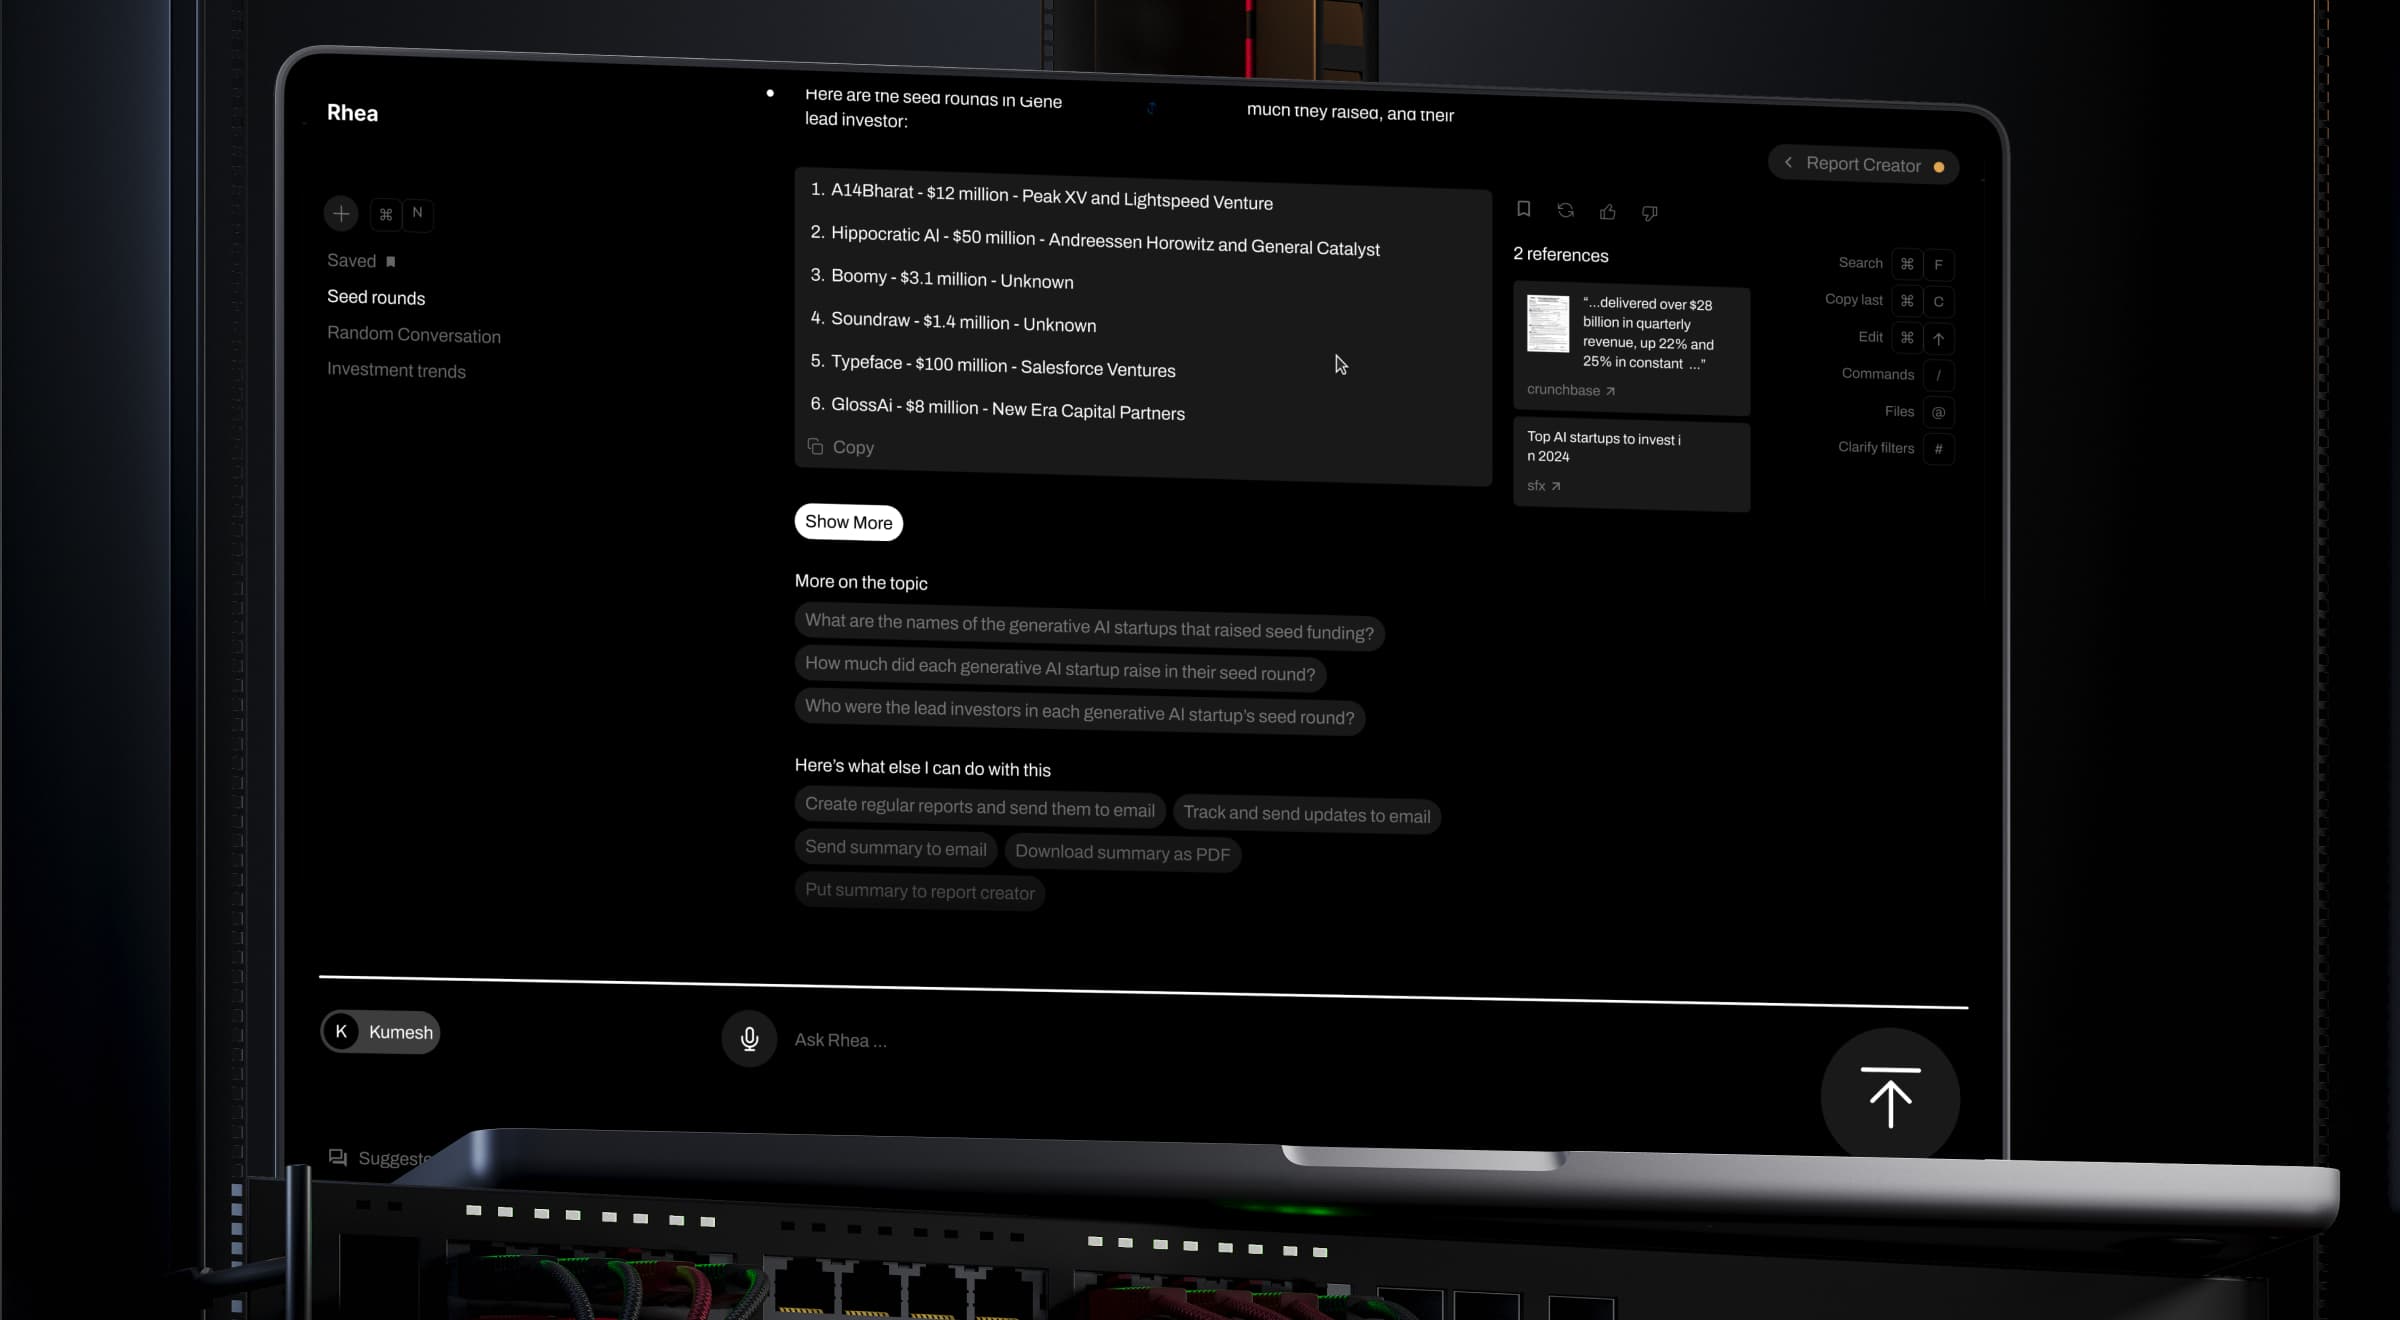
Task: Open the Report Creator panel
Action: coord(1863,164)
